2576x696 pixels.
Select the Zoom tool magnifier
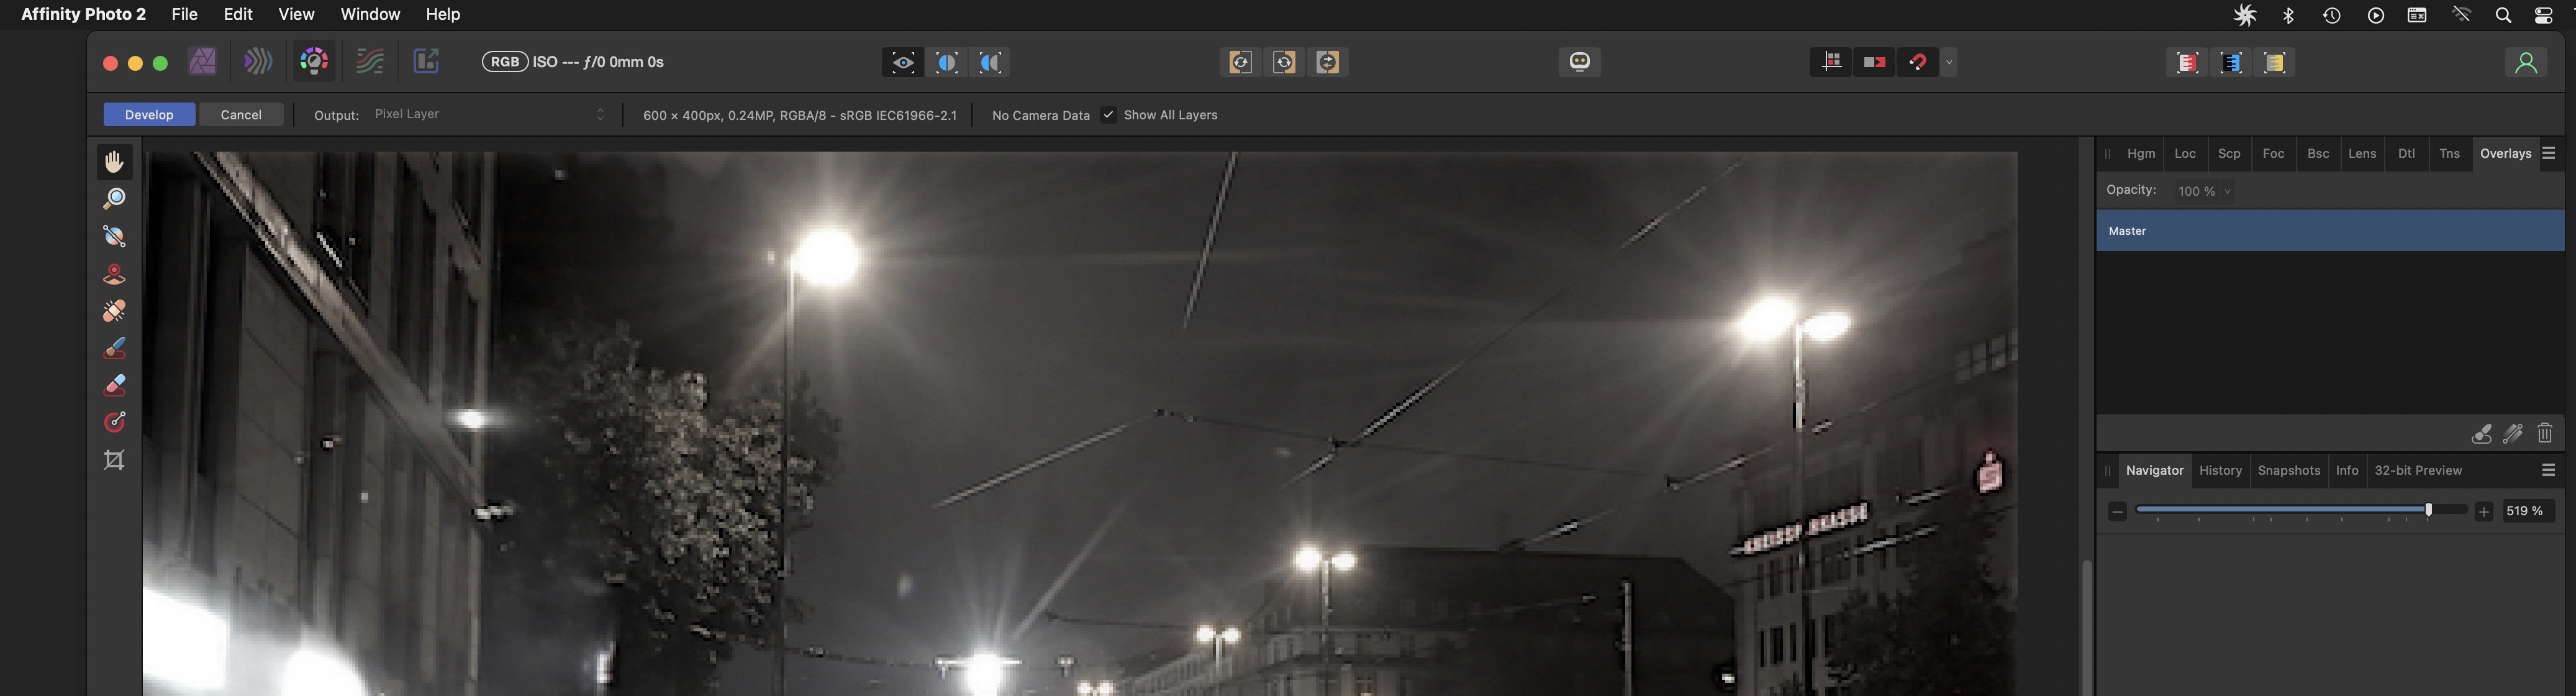point(114,199)
